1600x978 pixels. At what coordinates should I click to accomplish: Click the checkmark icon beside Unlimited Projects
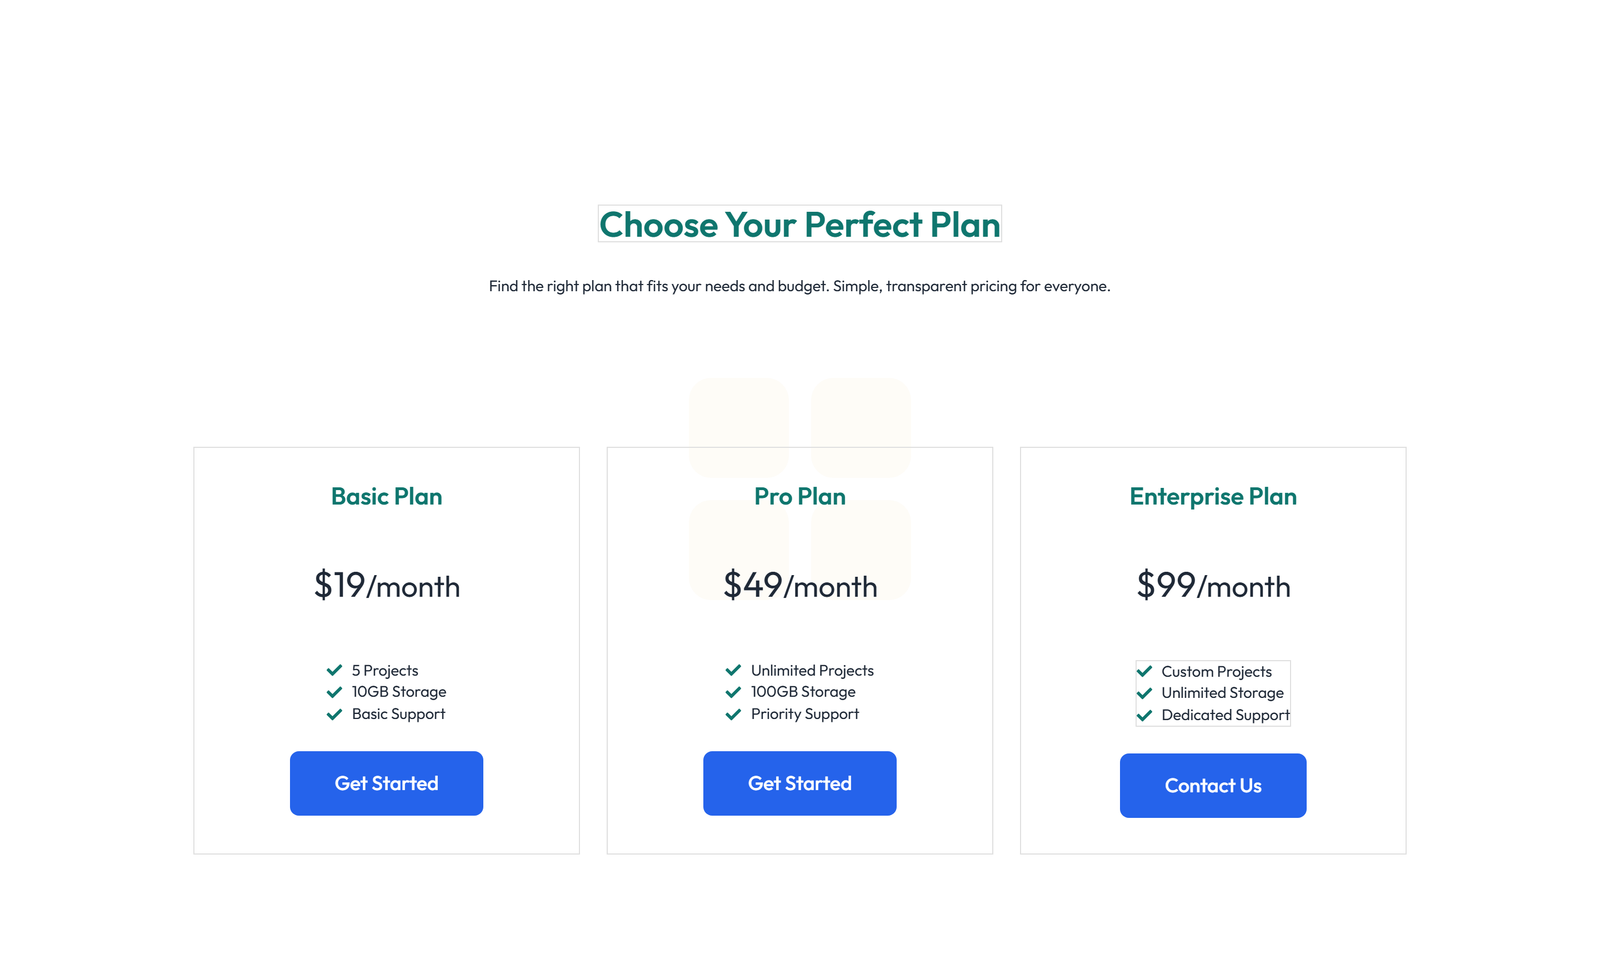[x=734, y=670]
